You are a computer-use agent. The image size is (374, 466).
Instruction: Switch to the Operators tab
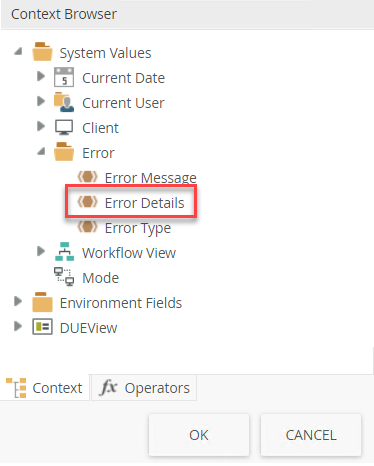144,388
